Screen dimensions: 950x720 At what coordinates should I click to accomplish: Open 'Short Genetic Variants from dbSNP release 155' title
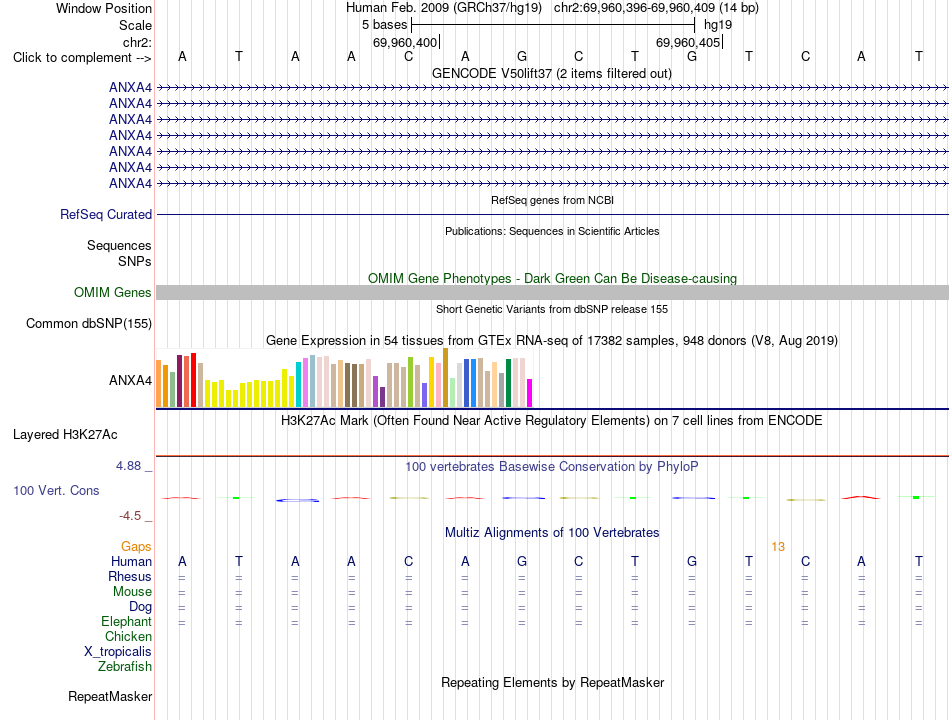552,309
